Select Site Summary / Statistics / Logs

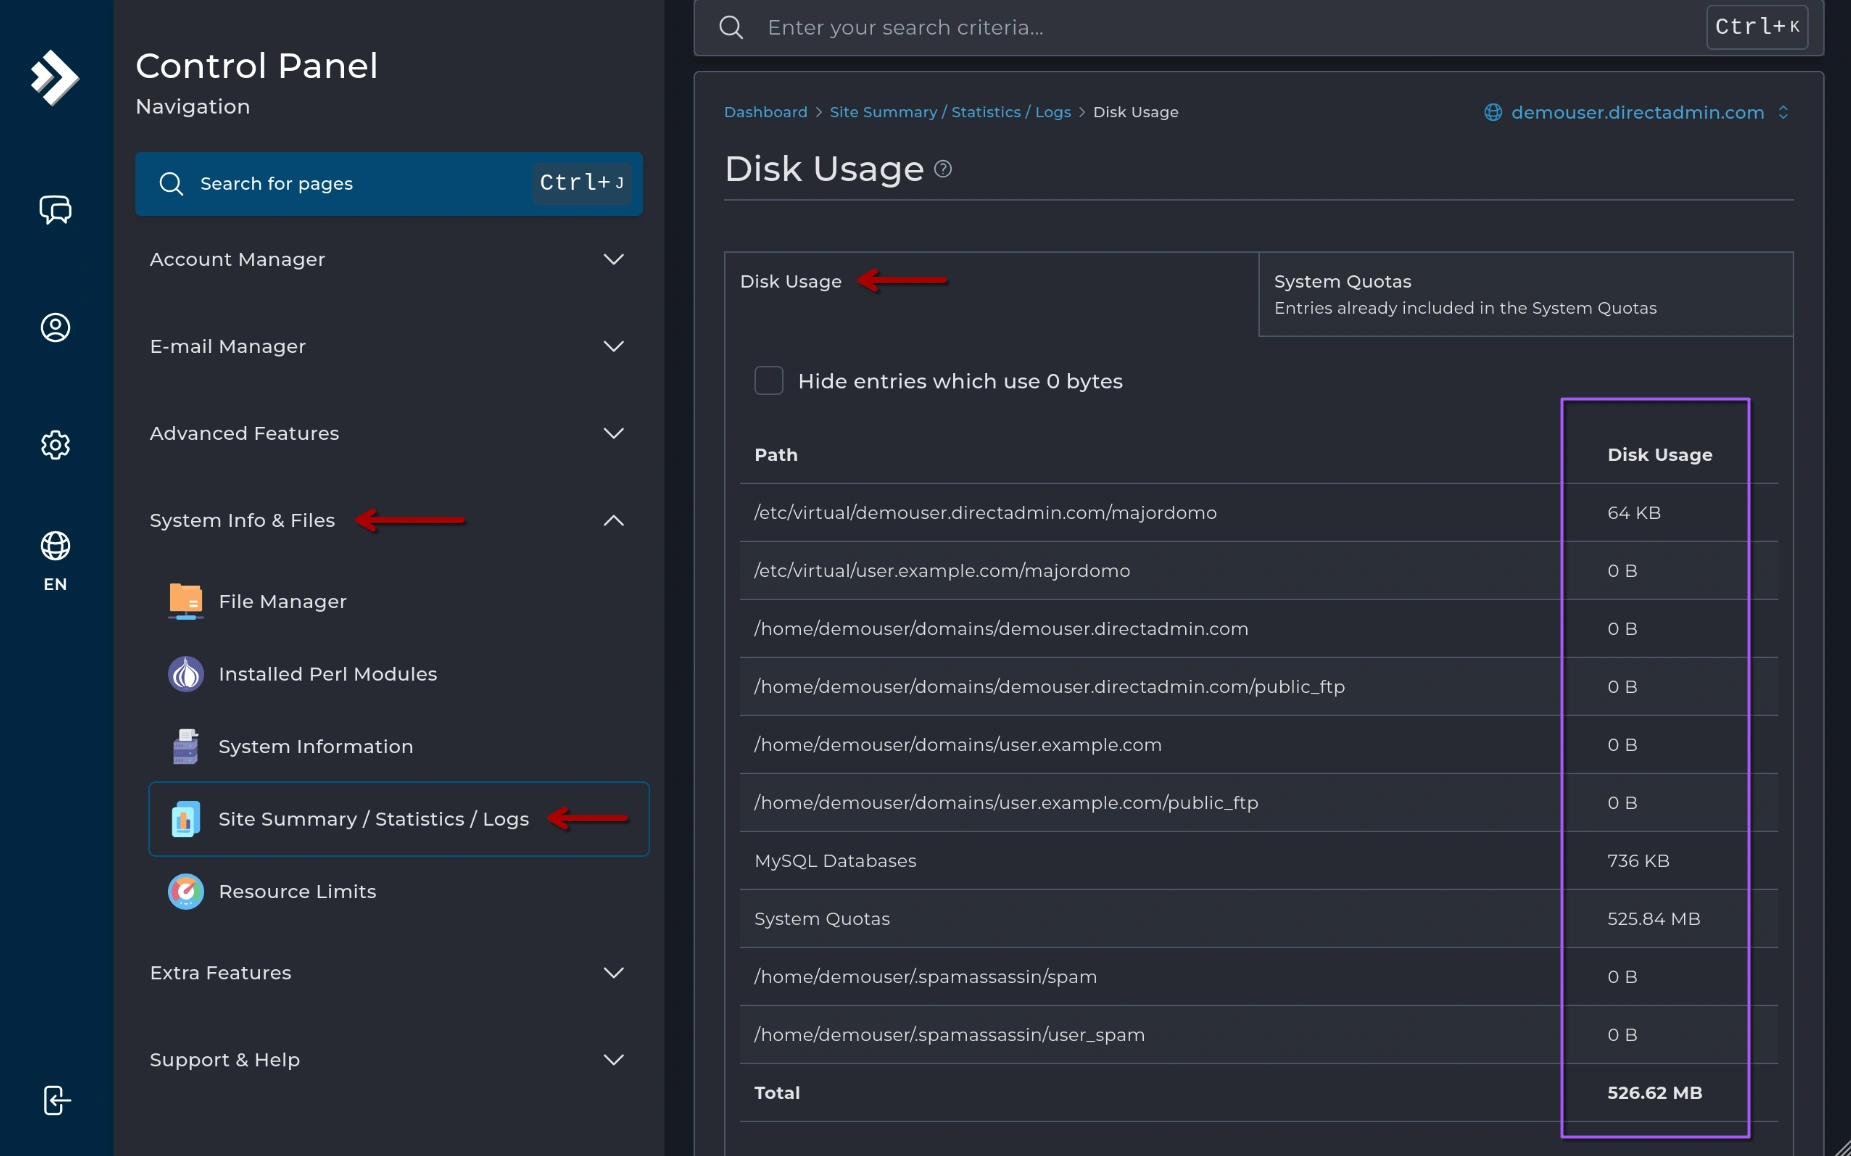374,818
